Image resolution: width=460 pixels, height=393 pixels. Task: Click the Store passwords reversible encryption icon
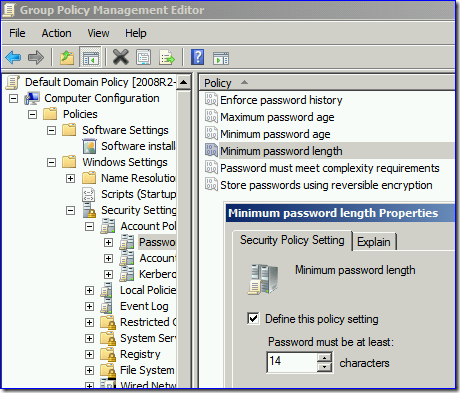tap(211, 184)
